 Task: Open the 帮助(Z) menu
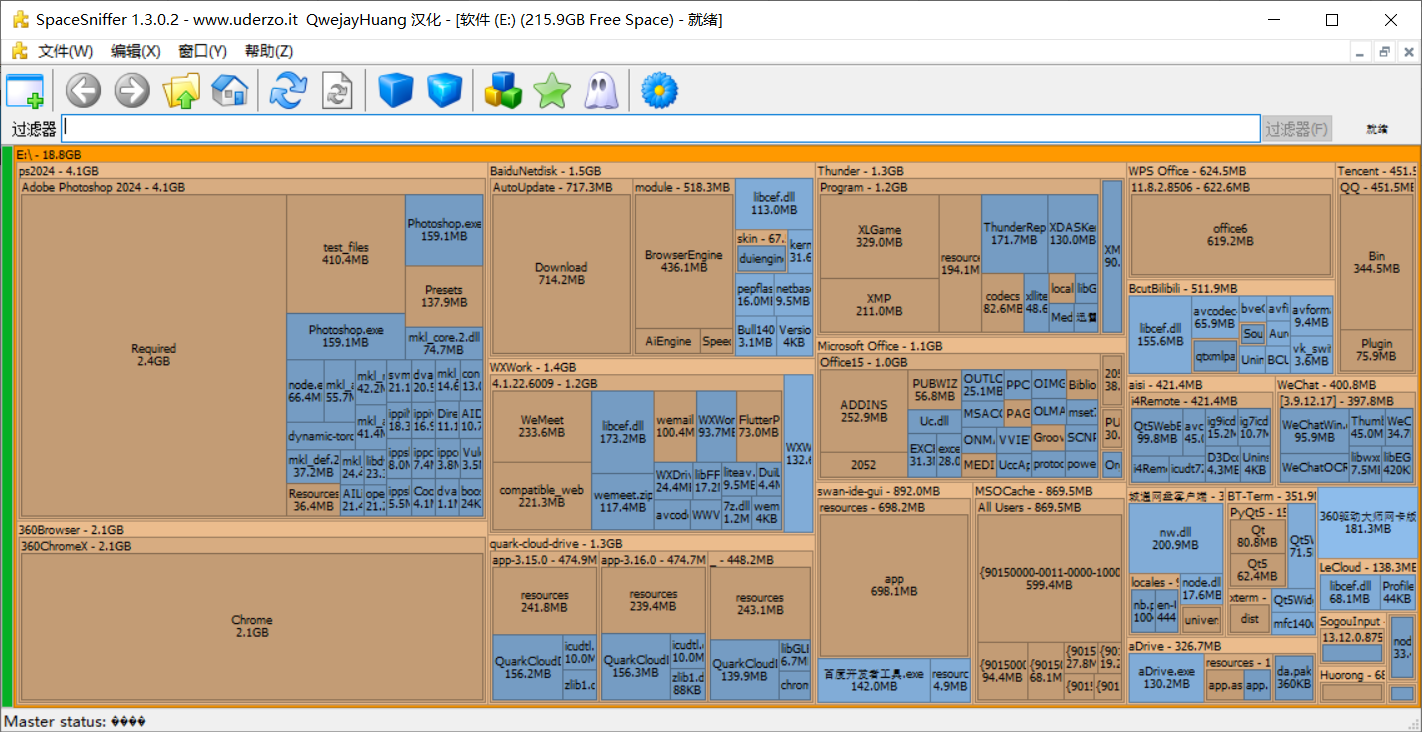(x=269, y=51)
